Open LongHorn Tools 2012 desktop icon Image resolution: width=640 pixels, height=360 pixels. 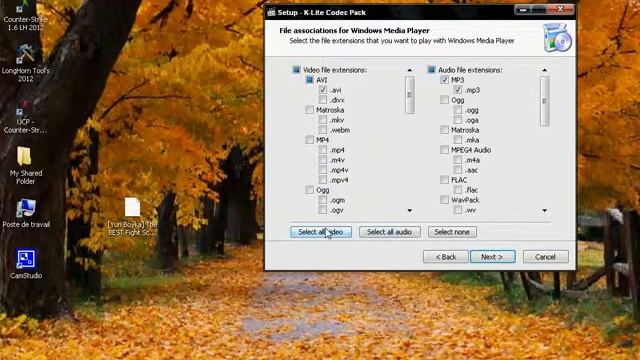click(25, 62)
